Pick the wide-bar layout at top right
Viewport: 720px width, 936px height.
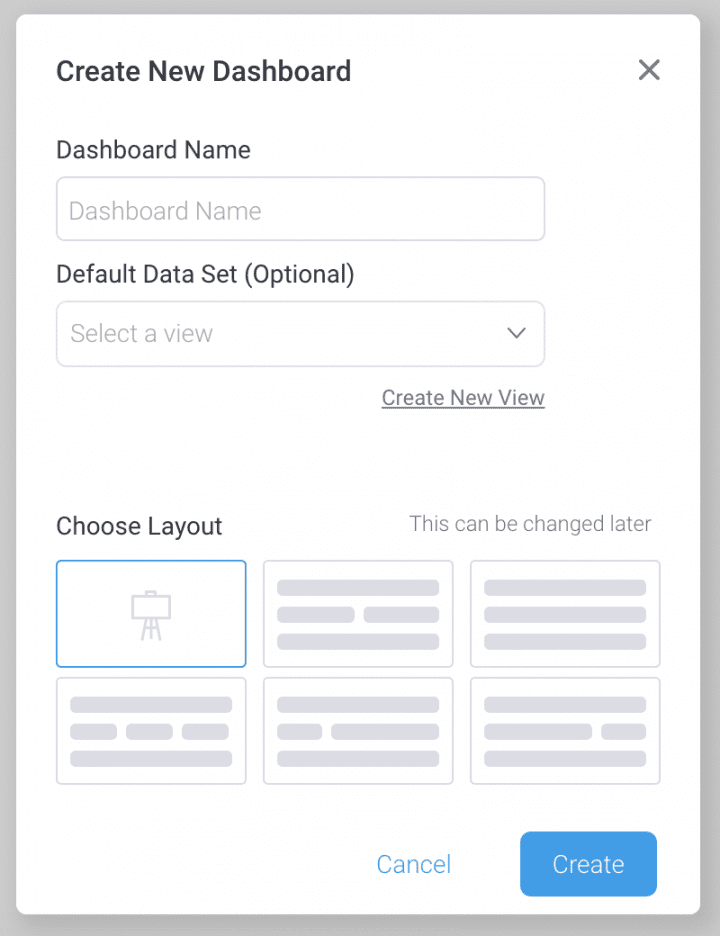565,614
